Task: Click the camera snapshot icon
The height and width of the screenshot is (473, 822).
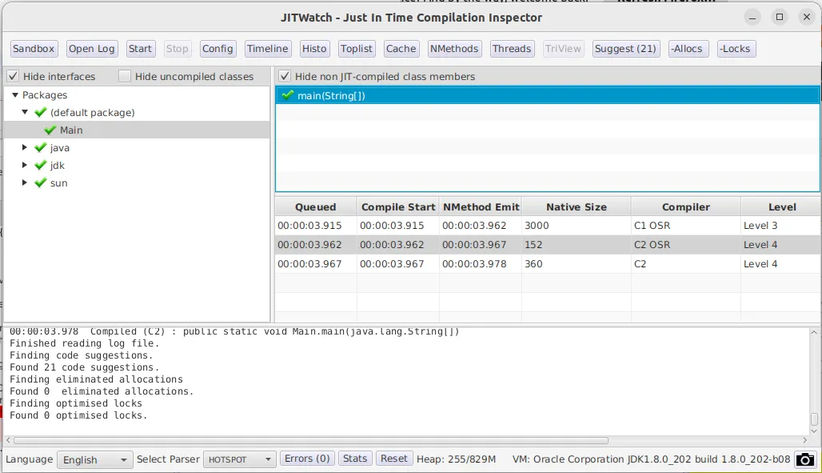Action: [805, 460]
